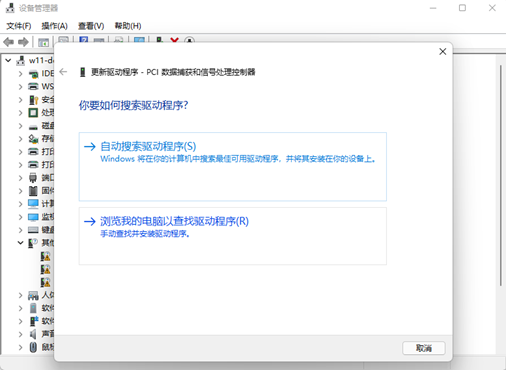Viewport: 506px width, 370px height.
Task: Click the back arrow in Device Manager toolbar
Action: pos(8,42)
